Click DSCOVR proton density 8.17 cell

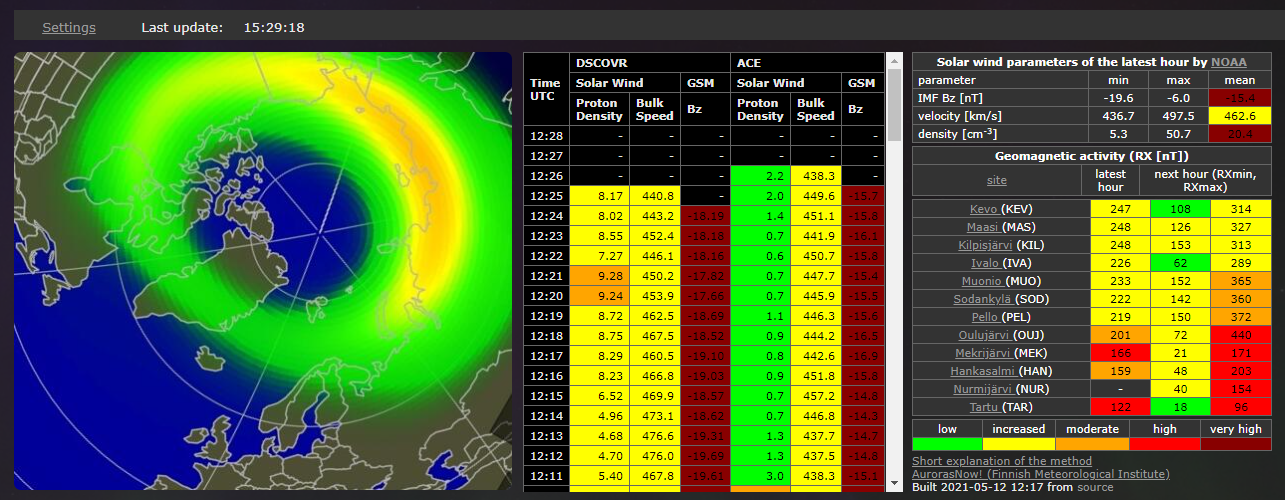click(x=599, y=196)
